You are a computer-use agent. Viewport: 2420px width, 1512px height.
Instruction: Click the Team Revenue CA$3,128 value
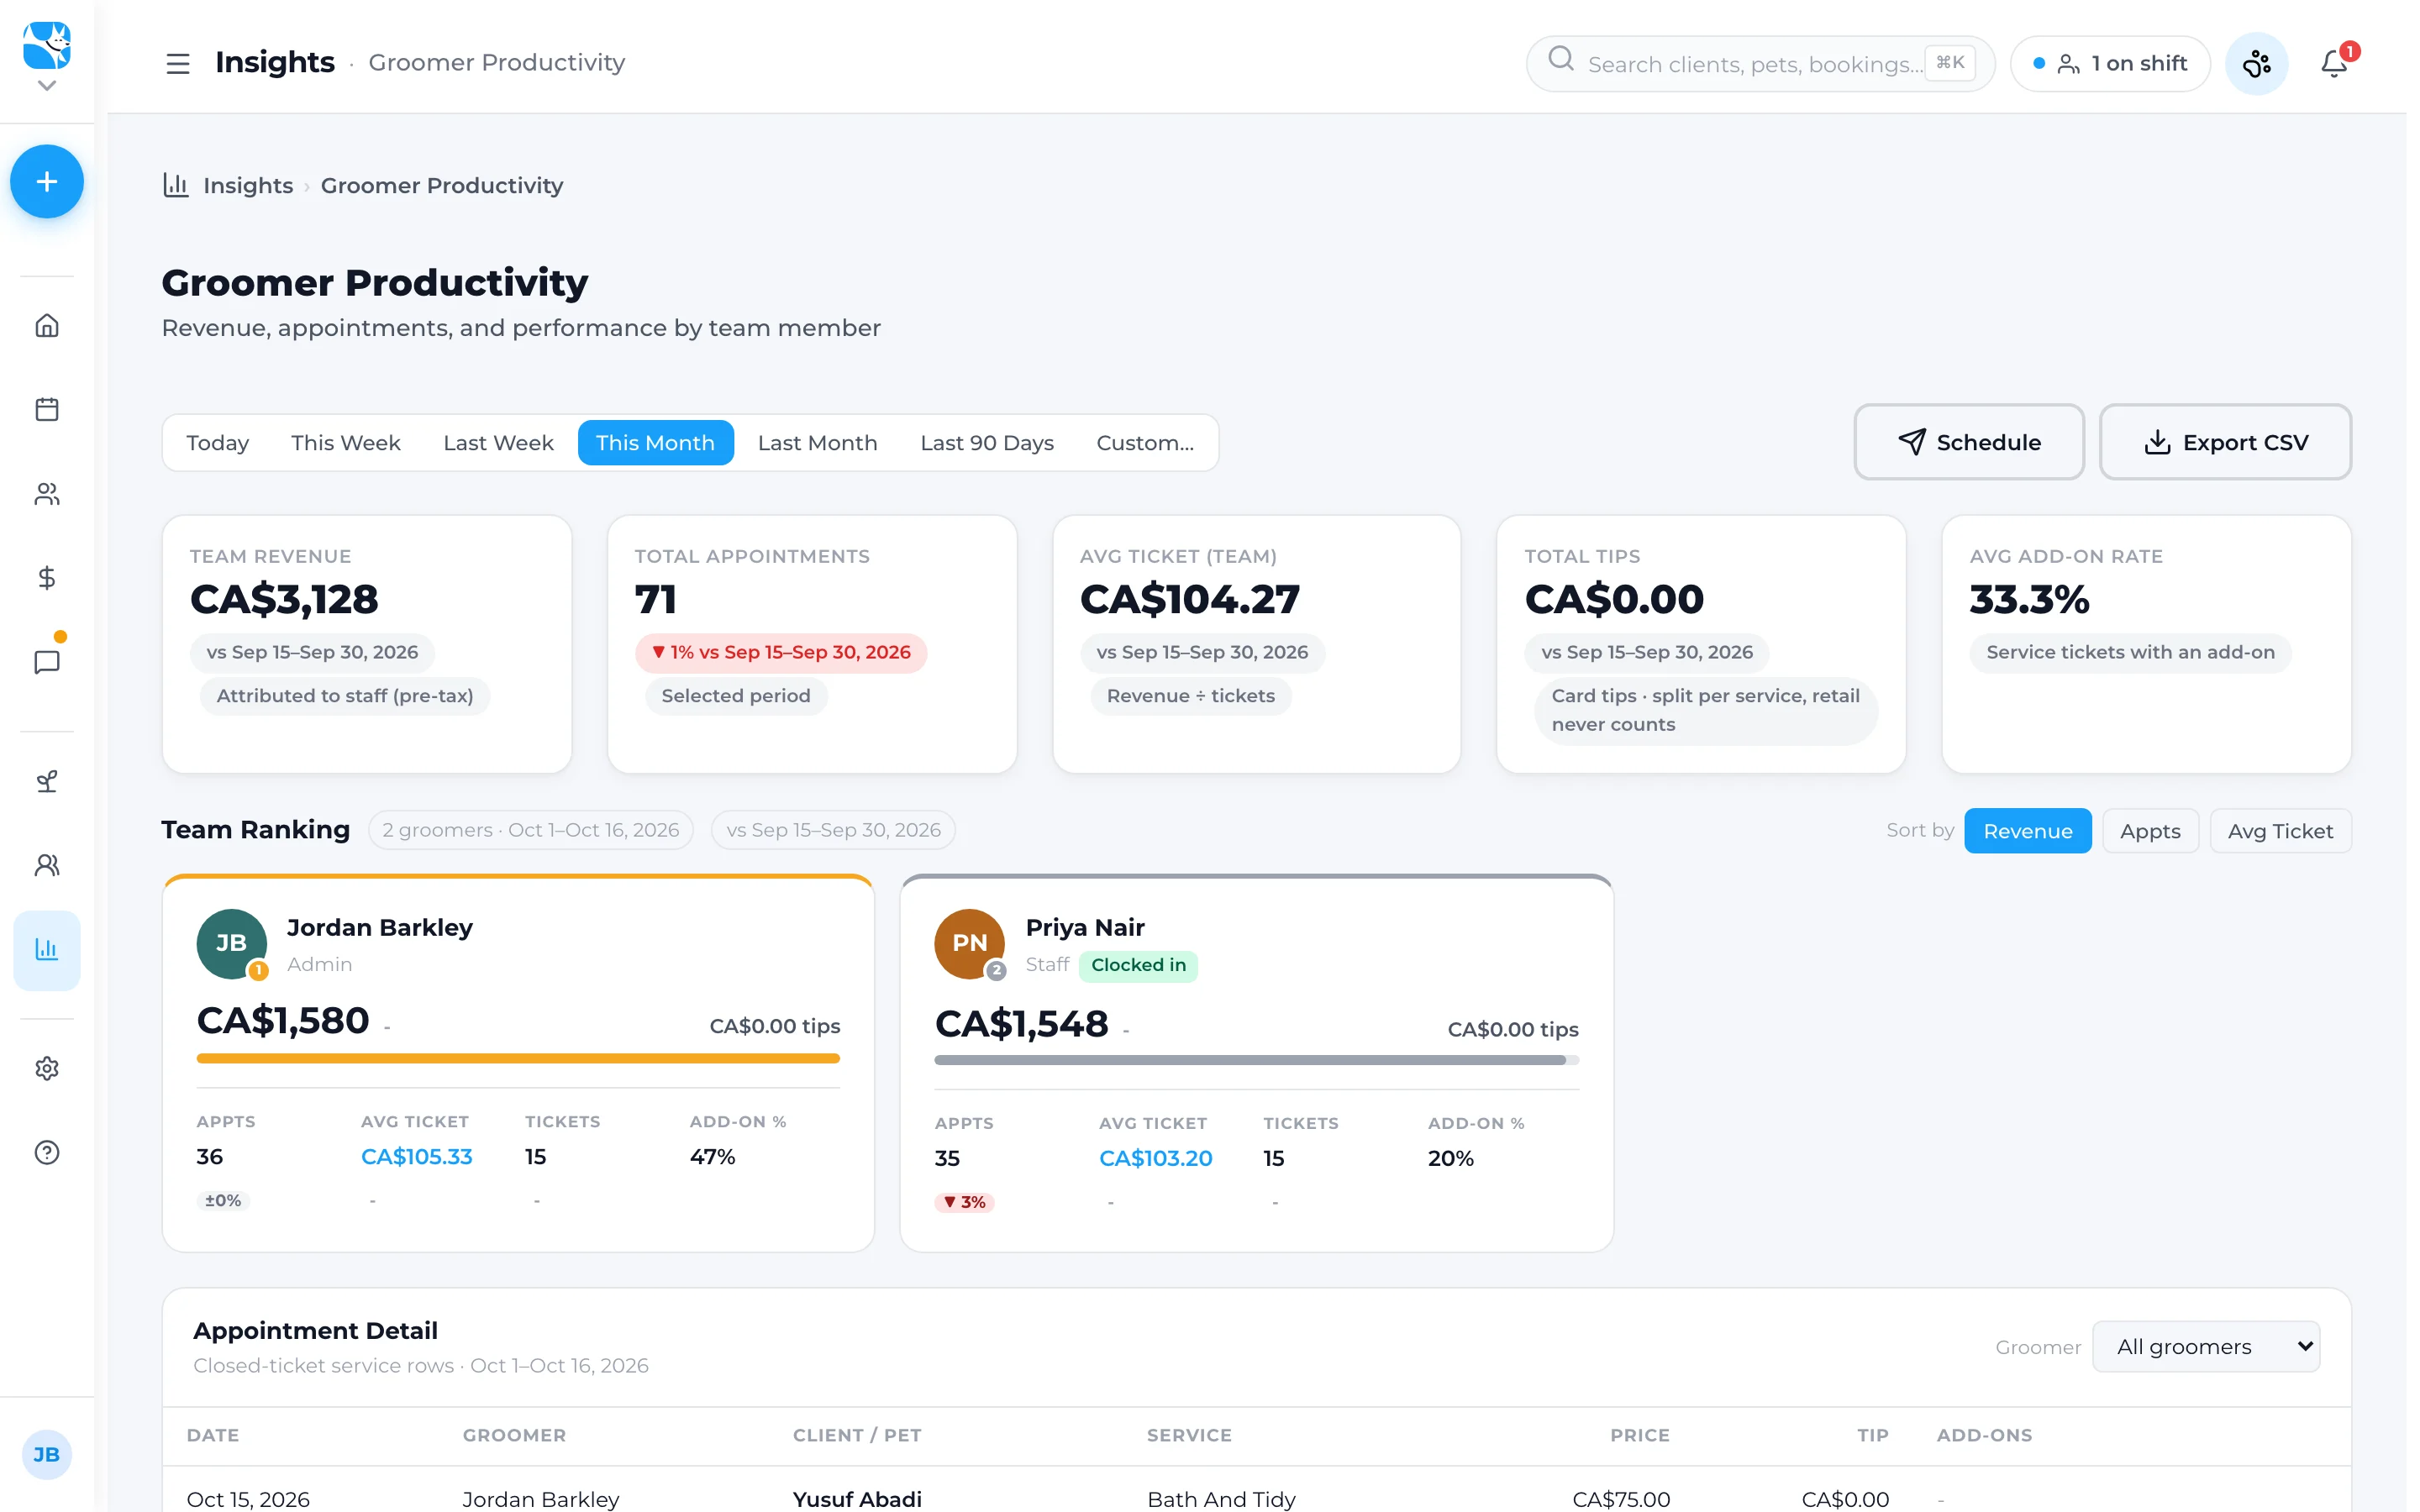pyautogui.click(x=284, y=599)
